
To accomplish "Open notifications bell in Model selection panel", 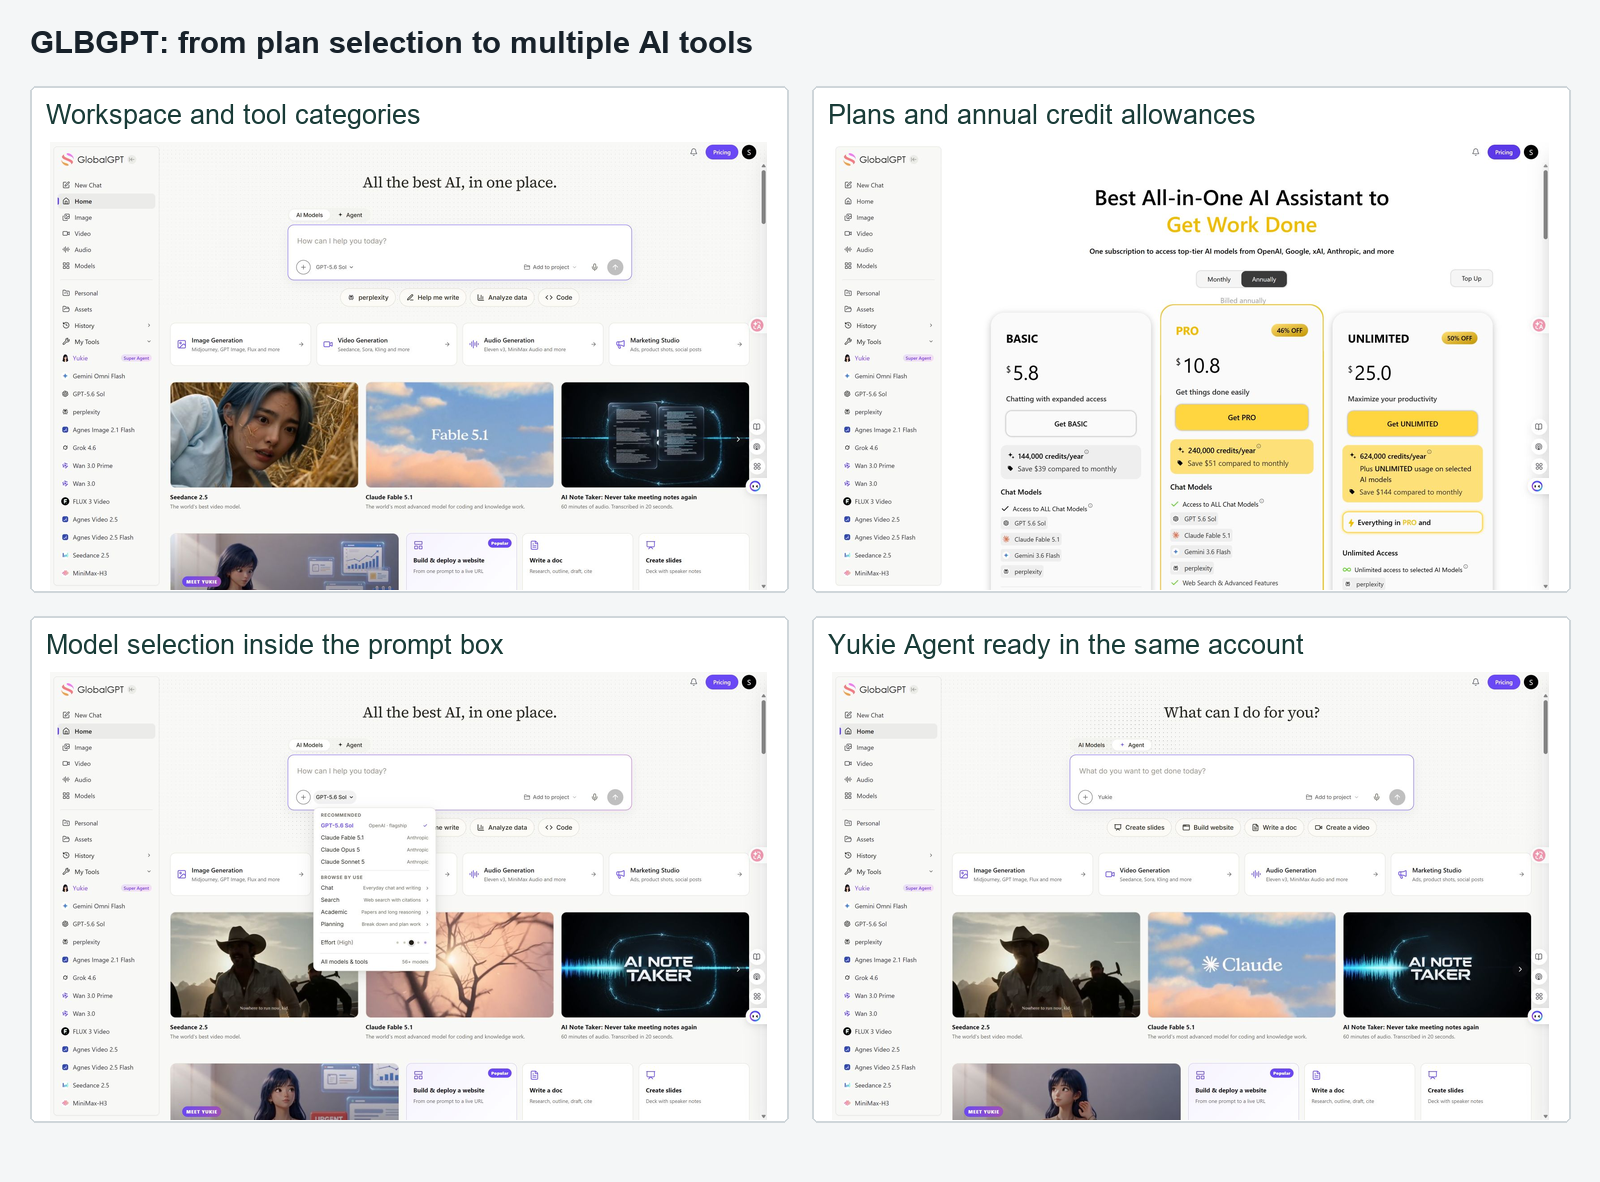I will [x=693, y=682].
